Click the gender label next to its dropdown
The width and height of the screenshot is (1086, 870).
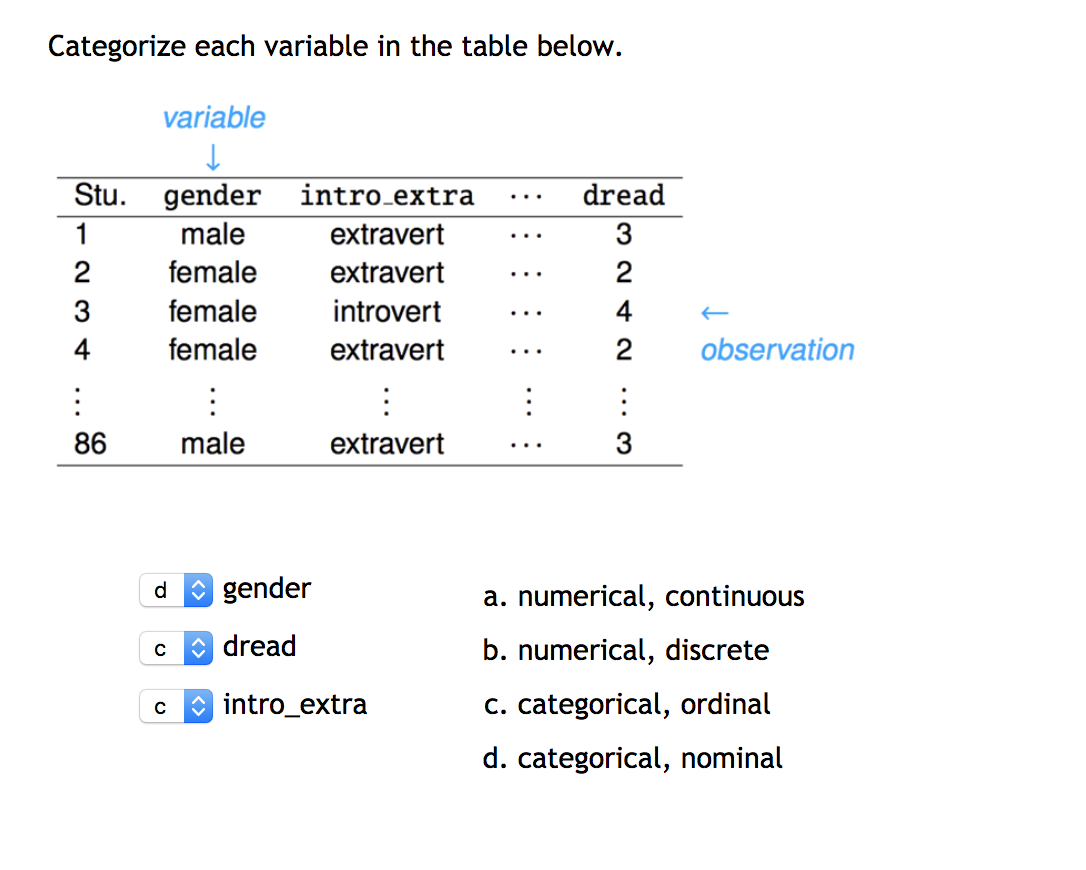coord(266,588)
